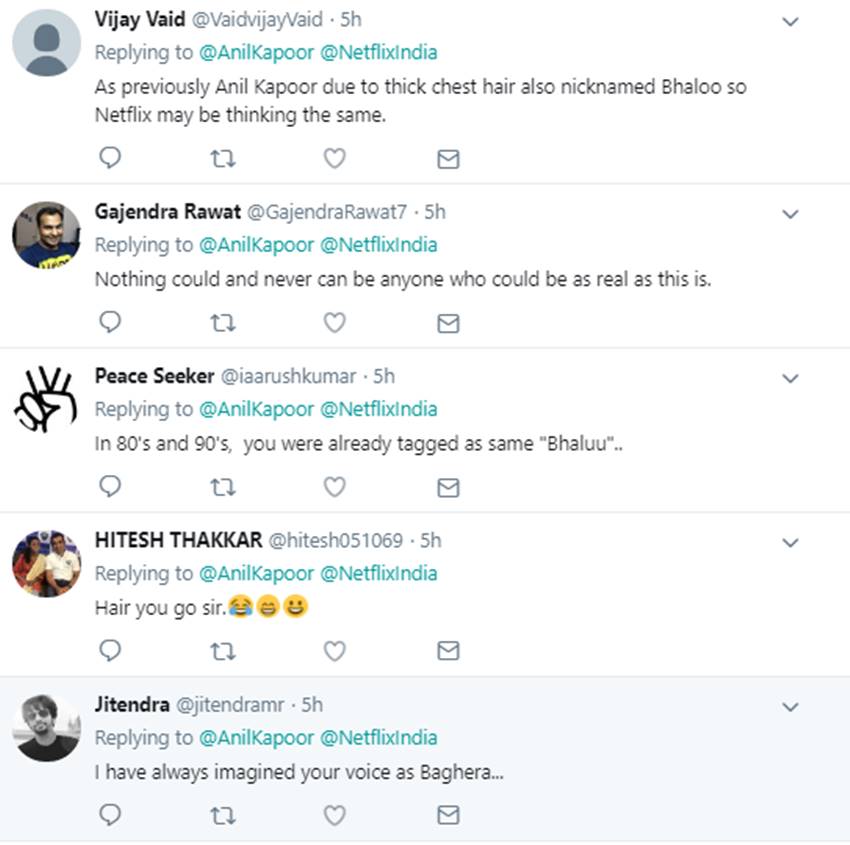Like Peace Seeker's tweet

[334, 486]
